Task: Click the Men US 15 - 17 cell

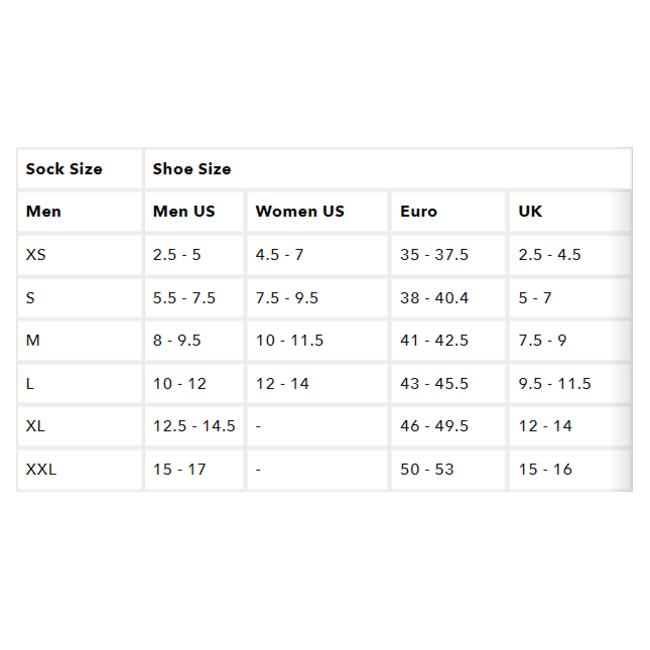Action: click(x=179, y=469)
